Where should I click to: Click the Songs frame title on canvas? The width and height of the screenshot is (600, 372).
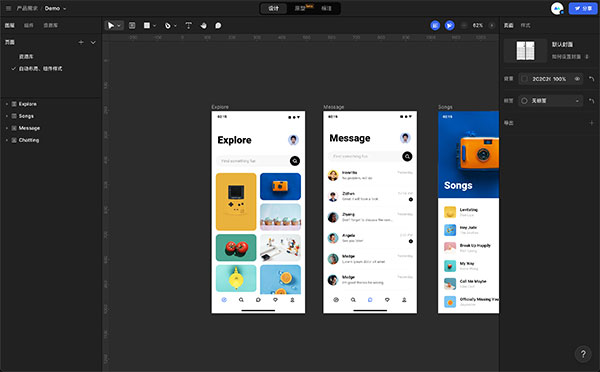(x=445, y=107)
